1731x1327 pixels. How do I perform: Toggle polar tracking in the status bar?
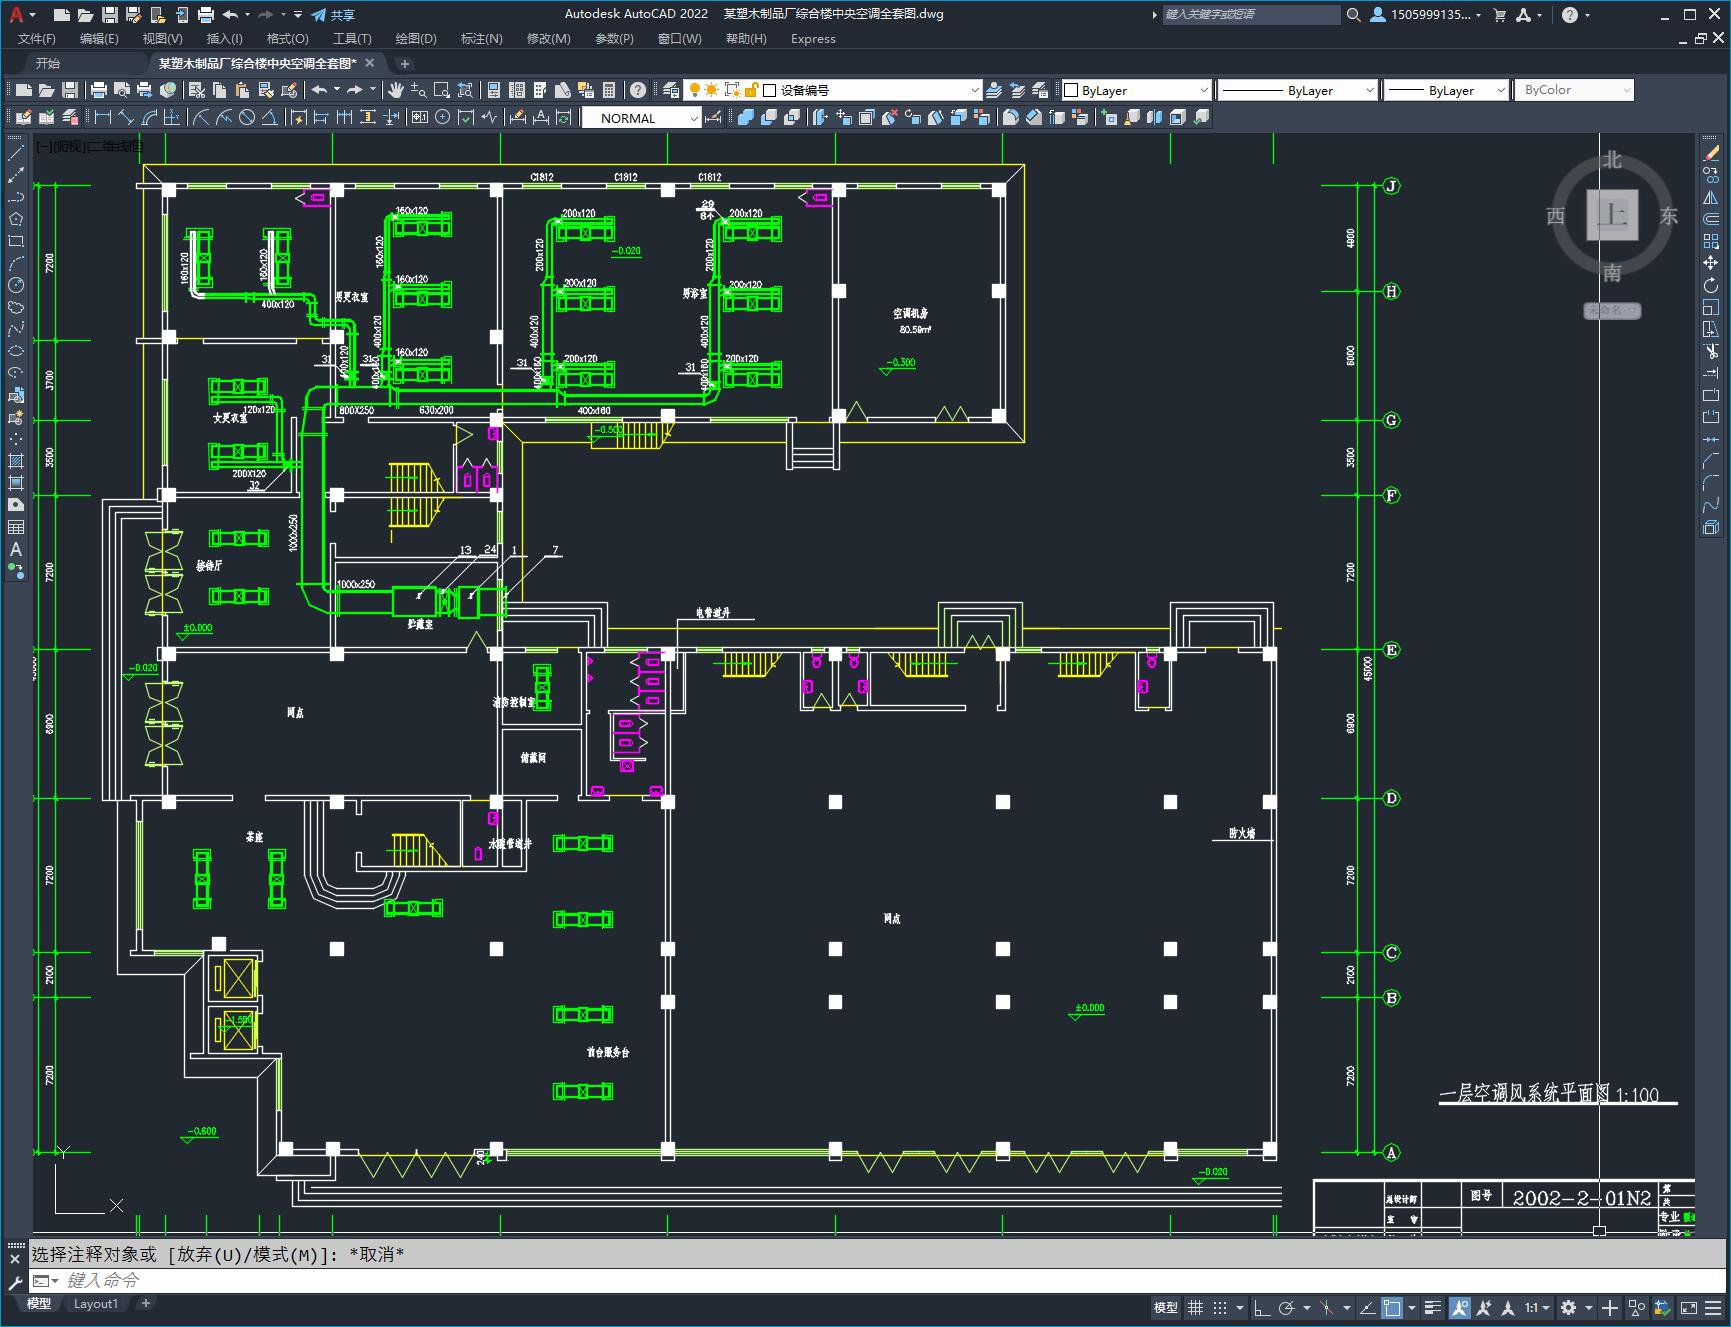[x=1287, y=1307]
